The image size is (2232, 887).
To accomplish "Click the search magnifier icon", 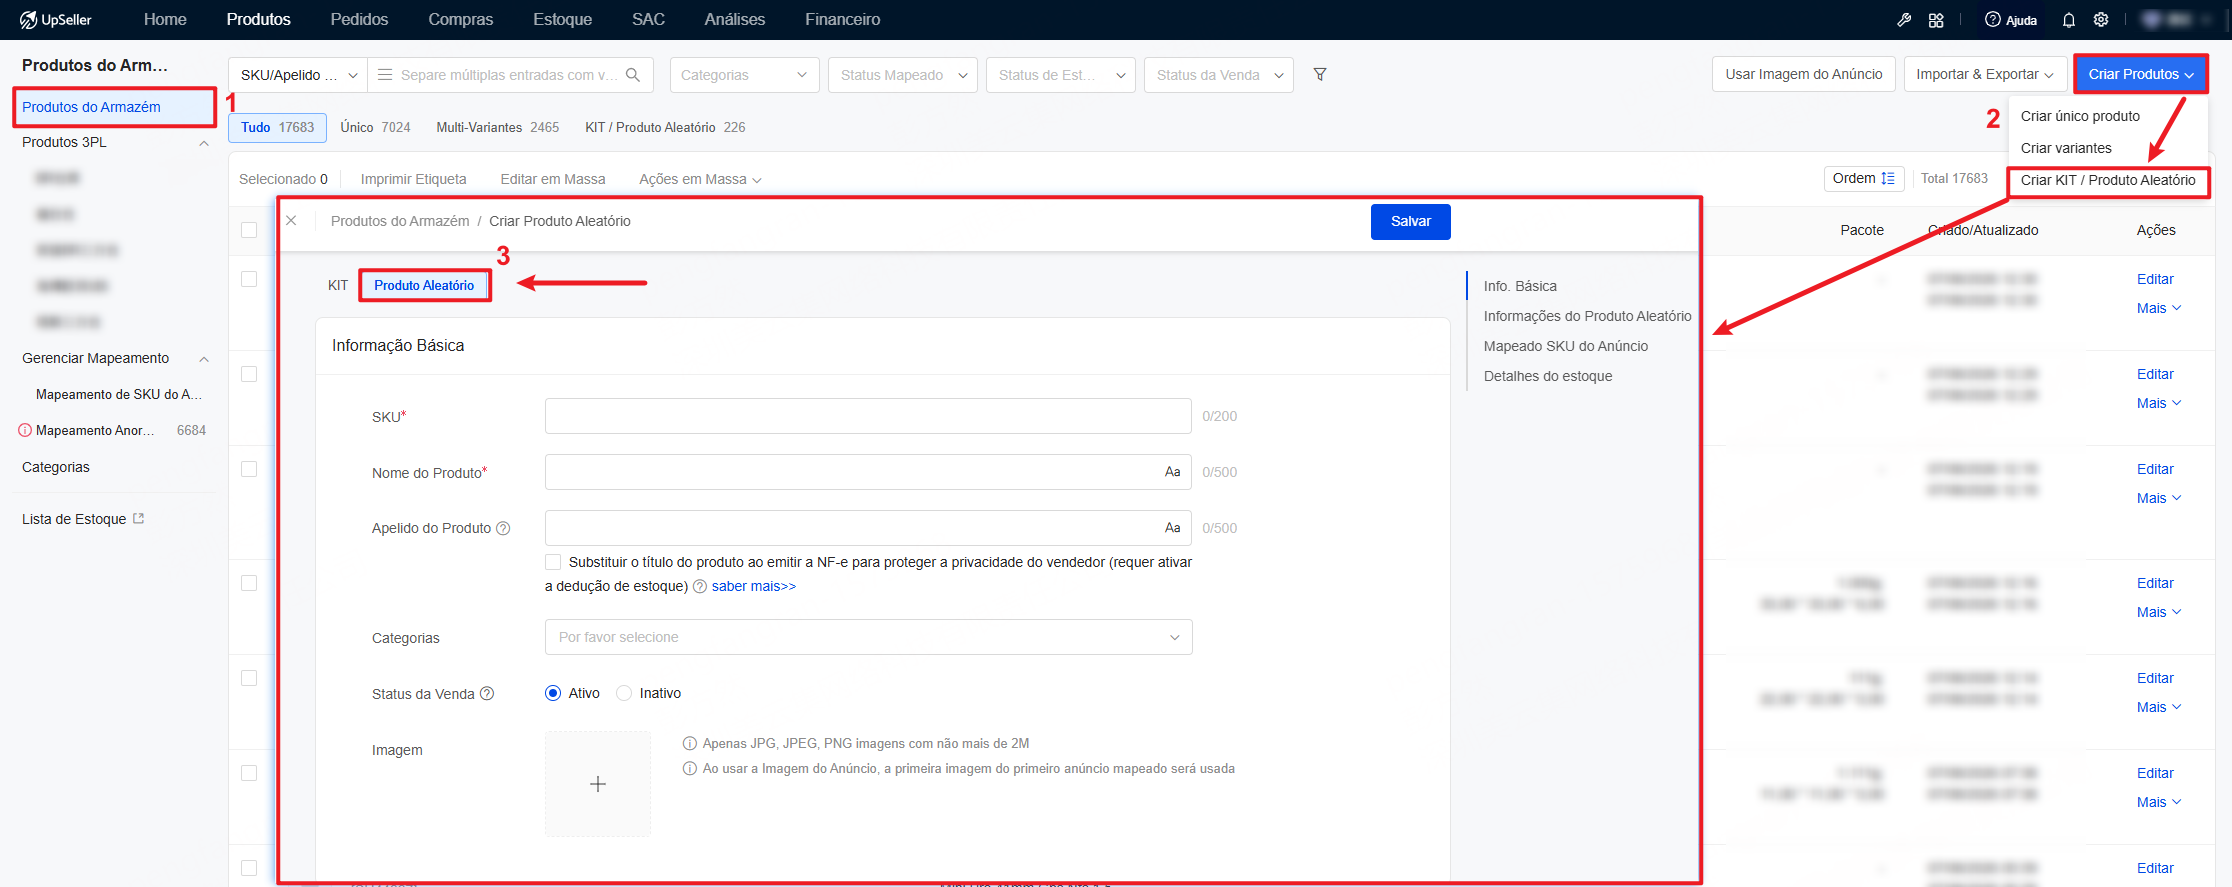I will pos(633,75).
